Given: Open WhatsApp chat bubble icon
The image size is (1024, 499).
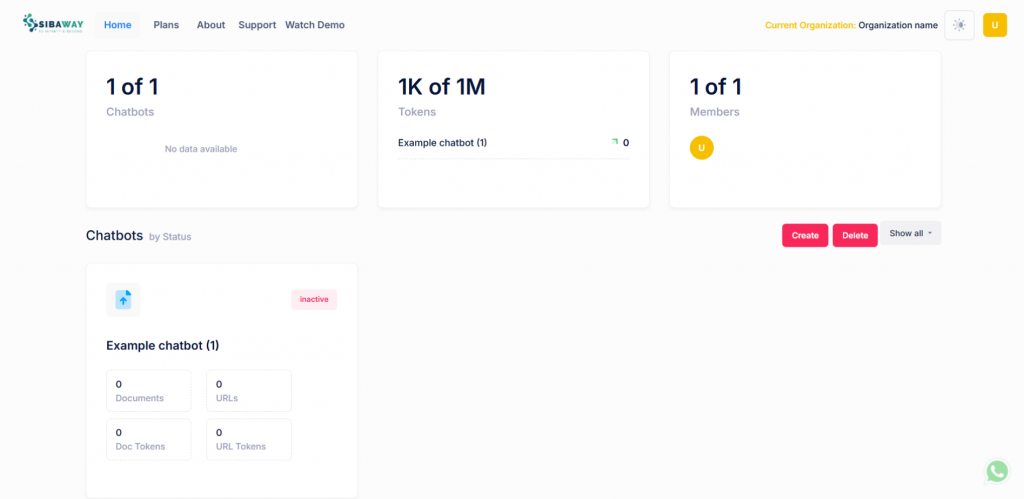Looking at the screenshot, I should (997, 471).
